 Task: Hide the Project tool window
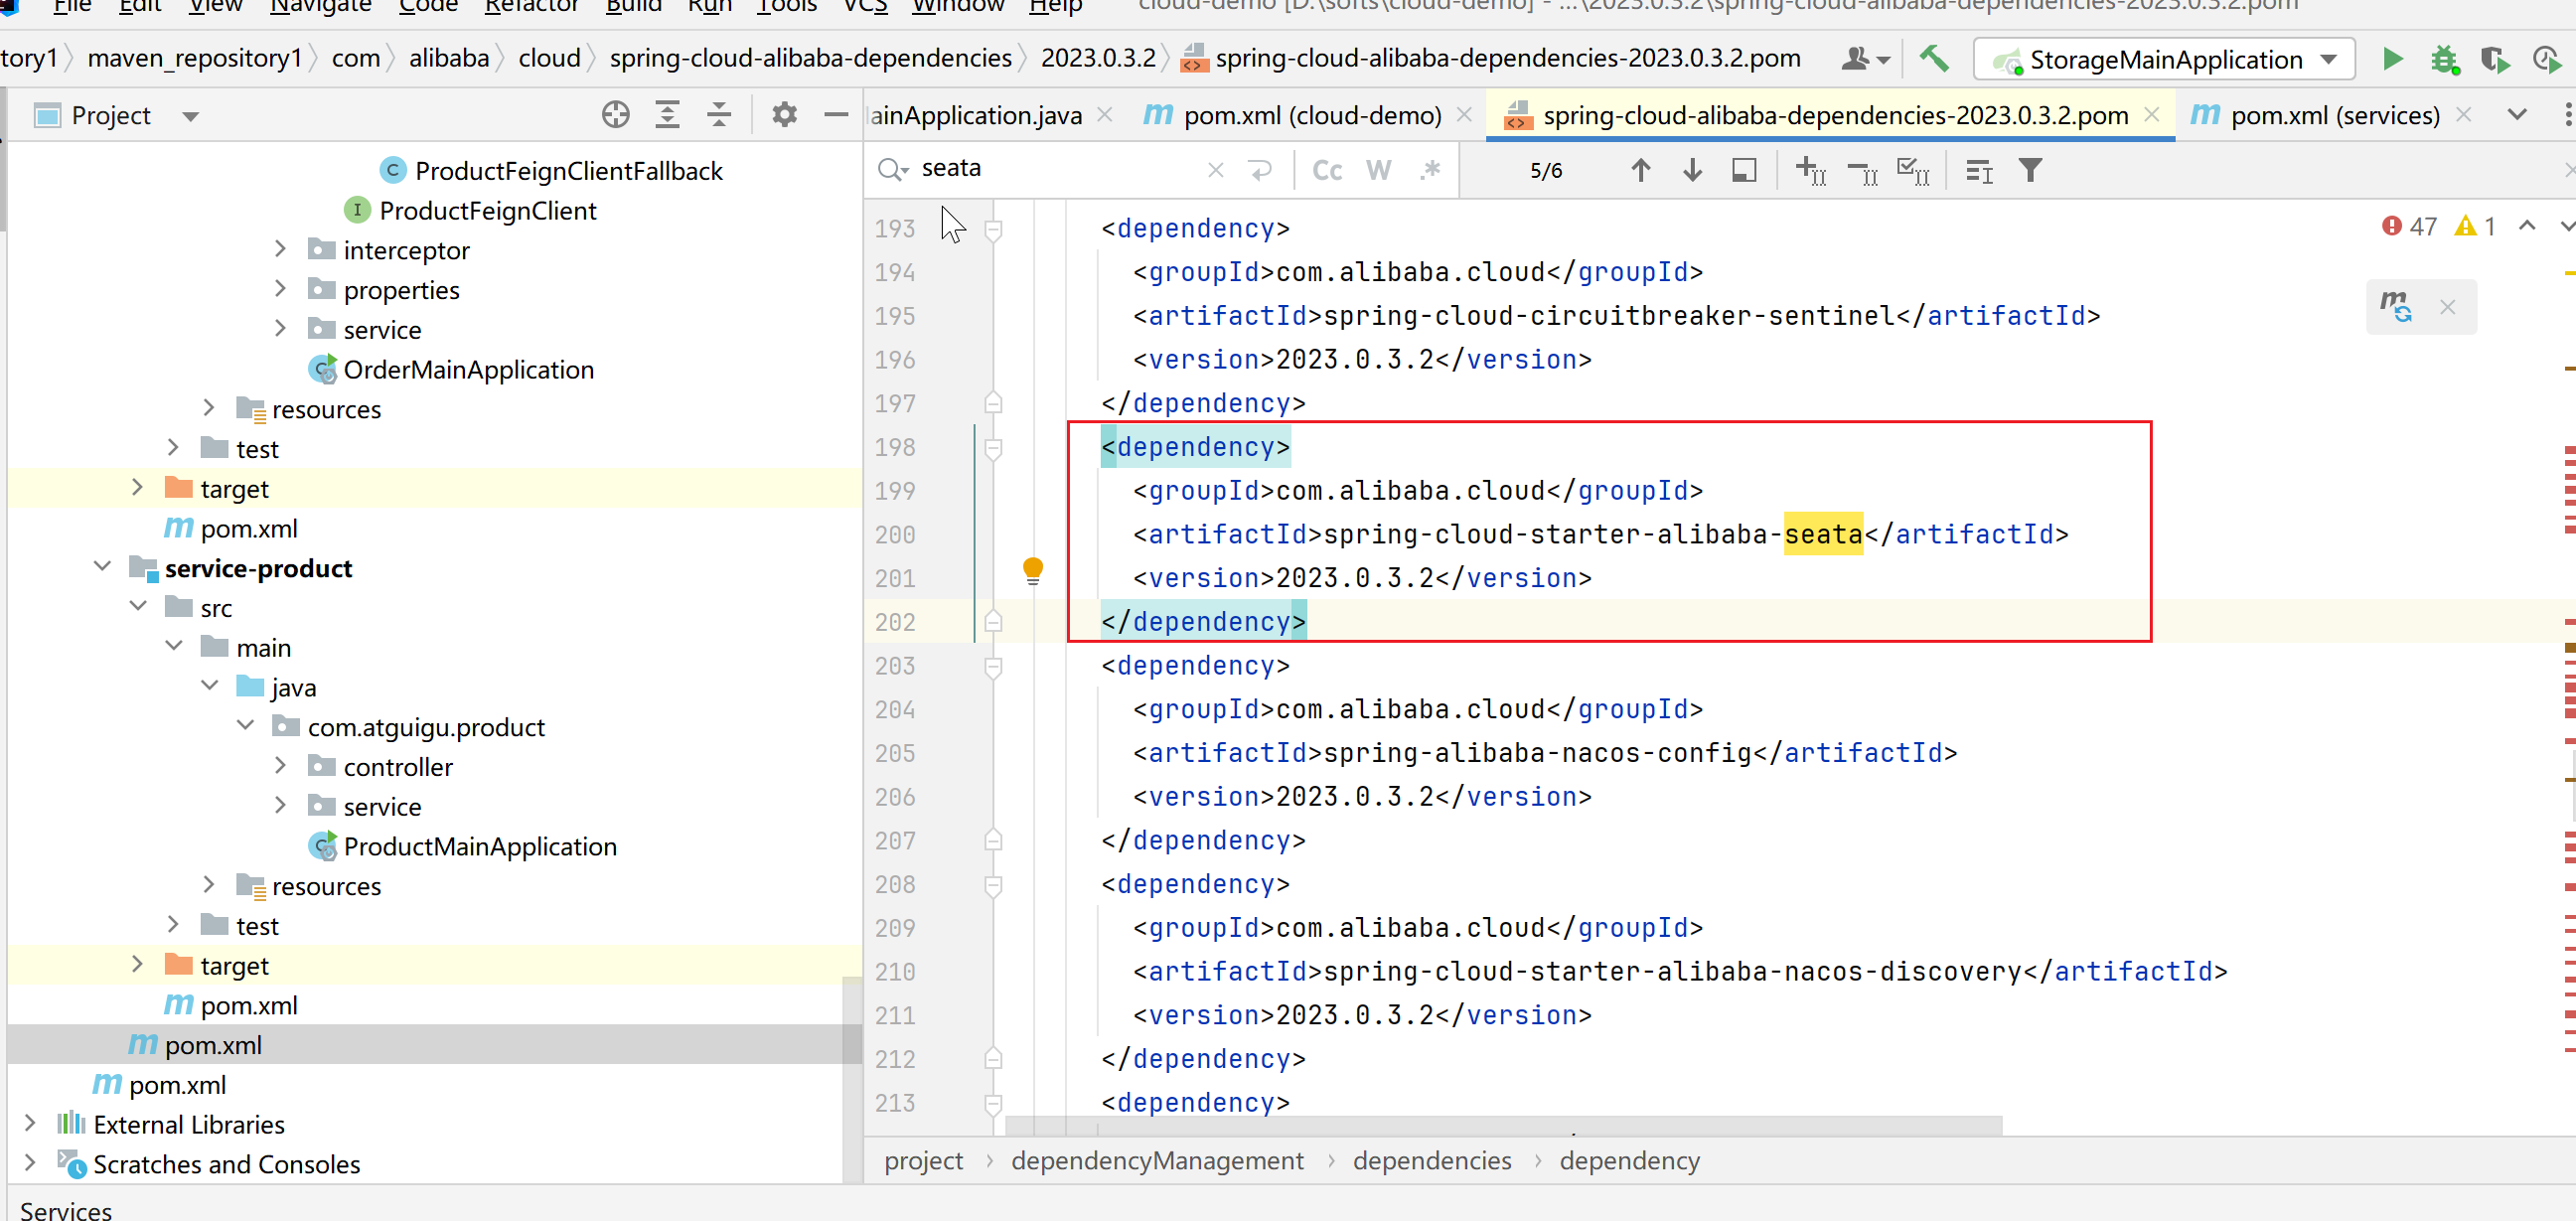click(x=836, y=115)
